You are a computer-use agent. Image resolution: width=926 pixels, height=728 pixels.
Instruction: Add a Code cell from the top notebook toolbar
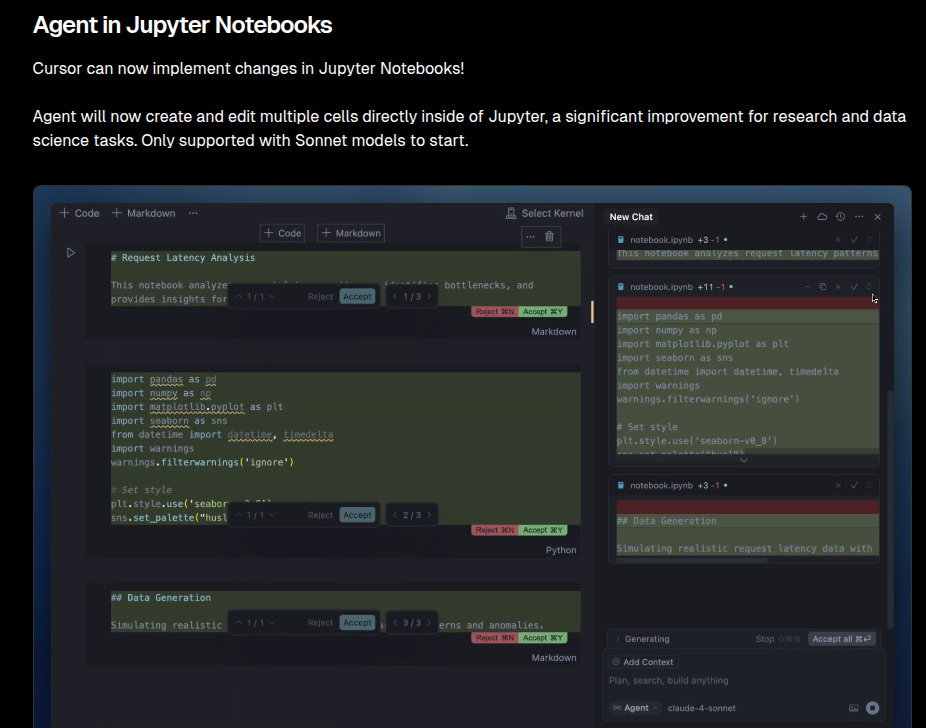(79, 213)
